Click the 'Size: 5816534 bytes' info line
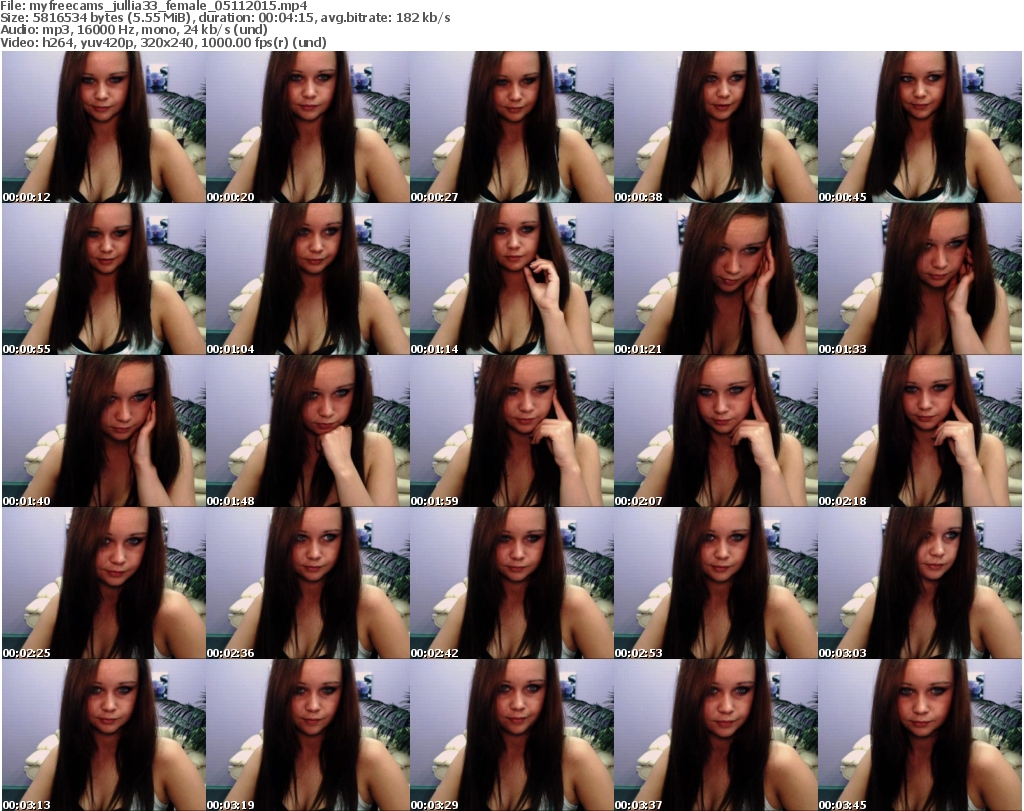Viewport: 1024px width, 811px height. (x=225, y=18)
